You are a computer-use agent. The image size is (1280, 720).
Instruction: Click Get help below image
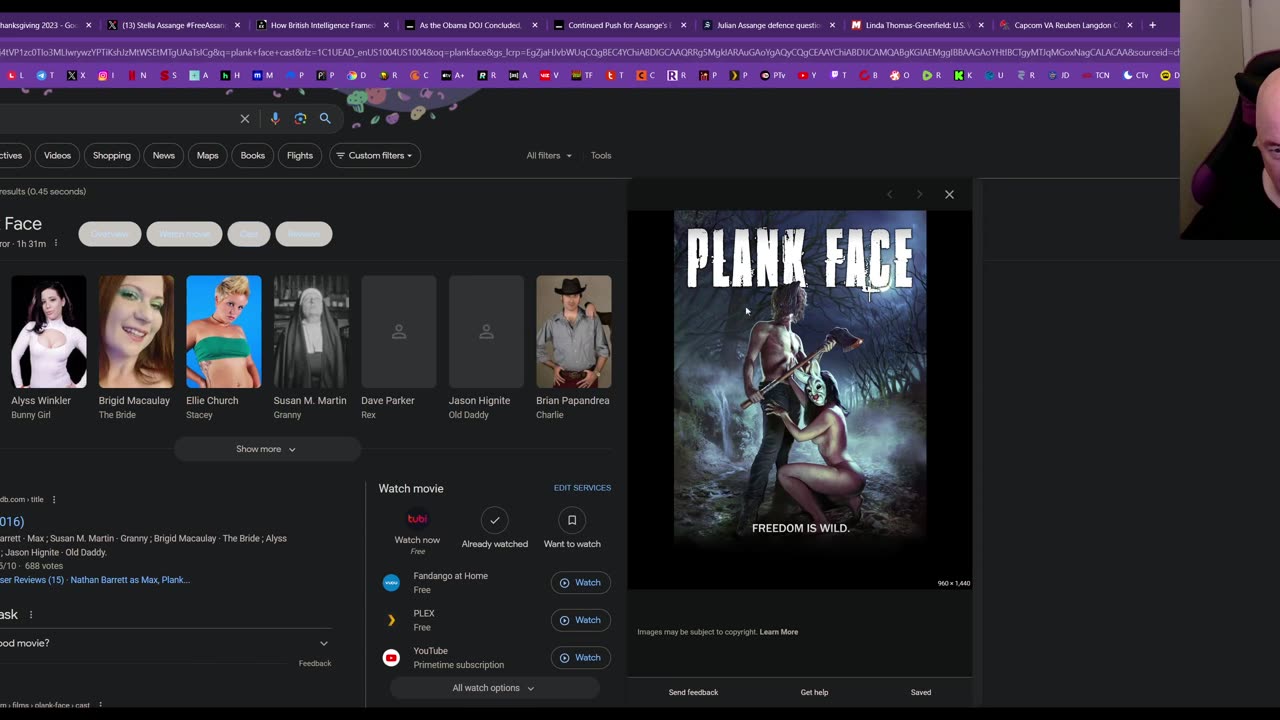[x=814, y=692]
